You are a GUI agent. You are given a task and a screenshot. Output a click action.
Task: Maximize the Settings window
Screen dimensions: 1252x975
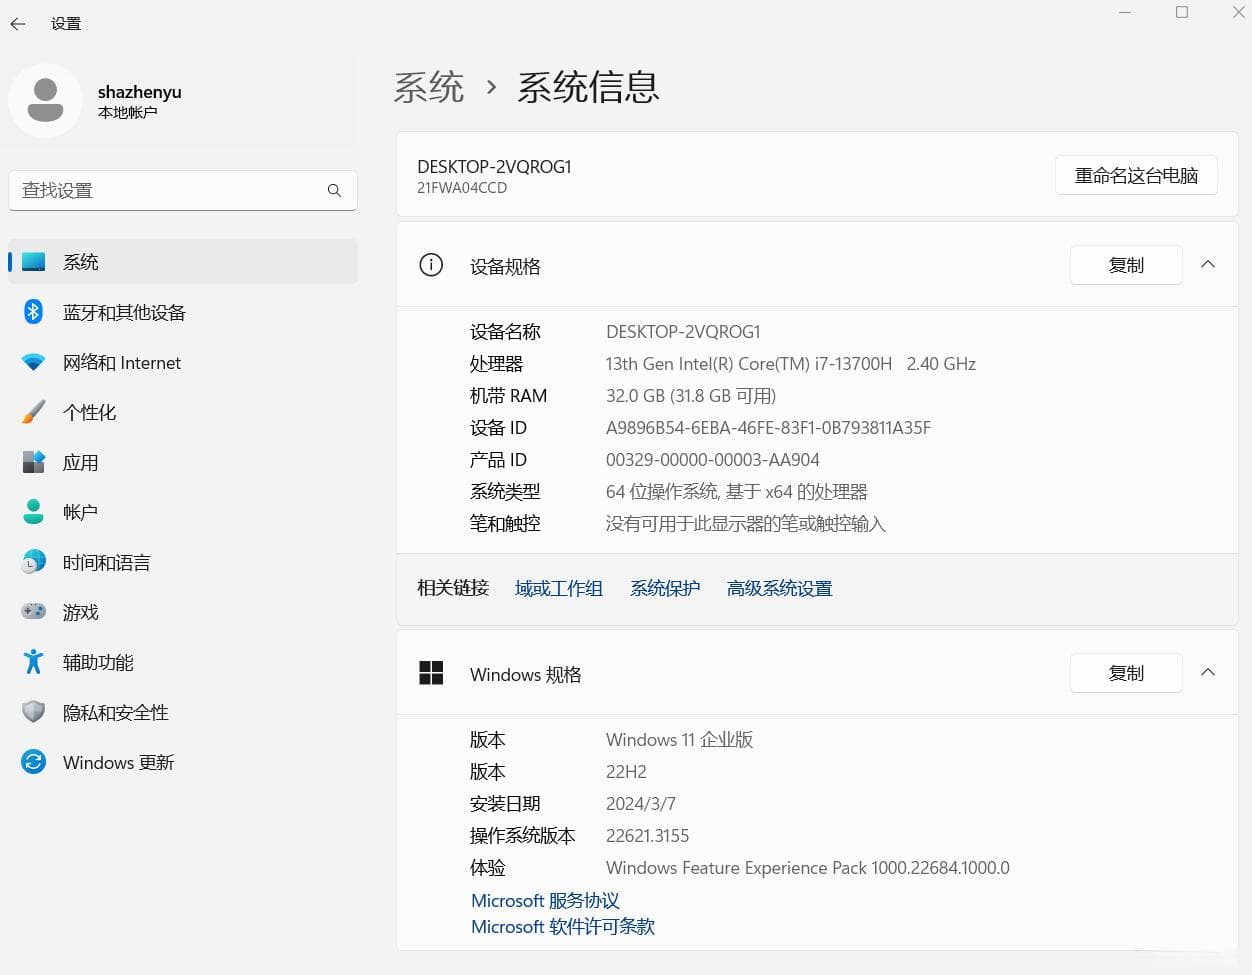pyautogui.click(x=1182, y=12)
